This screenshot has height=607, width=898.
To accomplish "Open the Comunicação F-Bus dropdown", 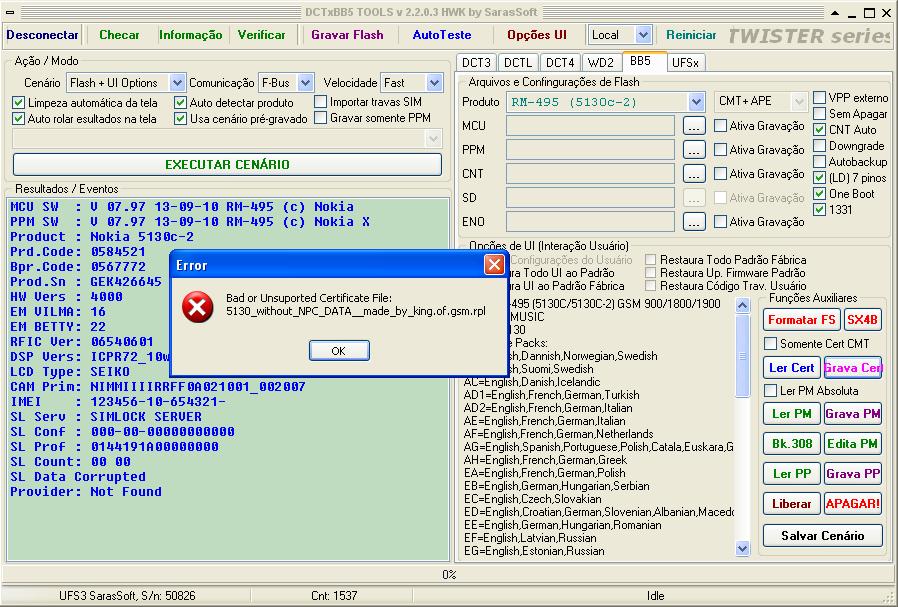I will pos(305,82).
